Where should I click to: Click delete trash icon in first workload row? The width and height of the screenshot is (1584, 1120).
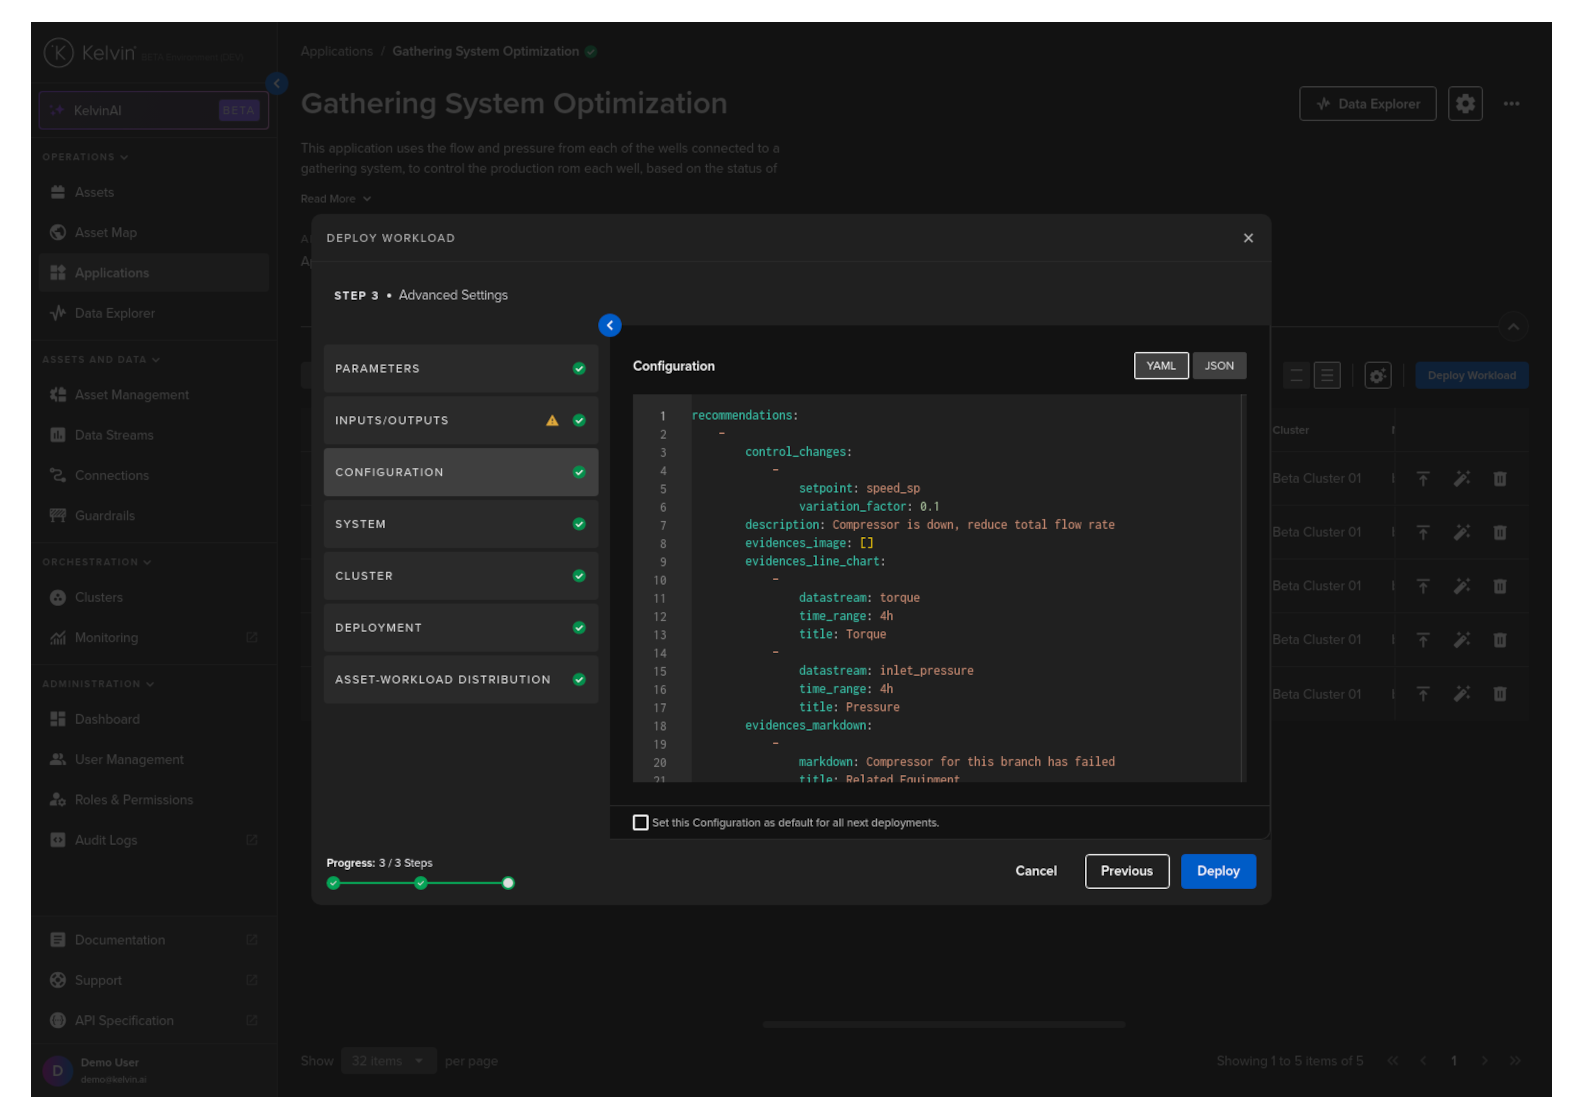point(1499,479)
